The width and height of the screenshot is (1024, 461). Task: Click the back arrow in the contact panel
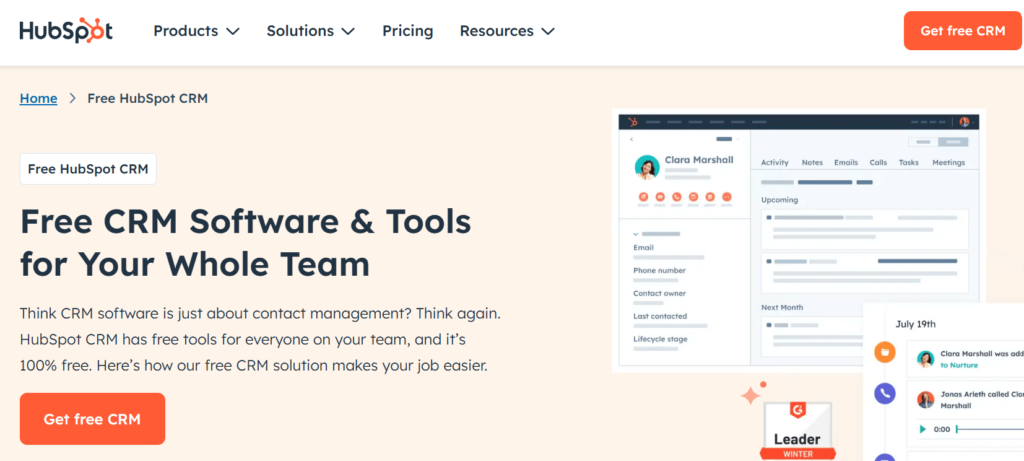click(x=632, y=139)
